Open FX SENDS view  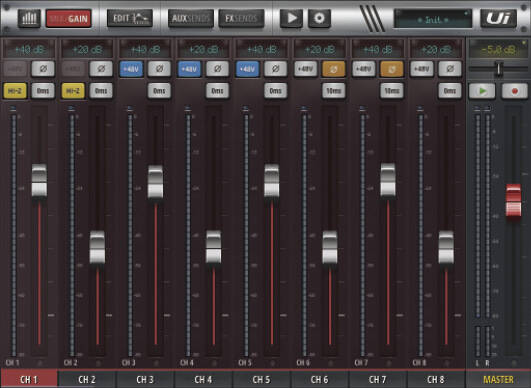pyautogui.click(x=241, y=18)
